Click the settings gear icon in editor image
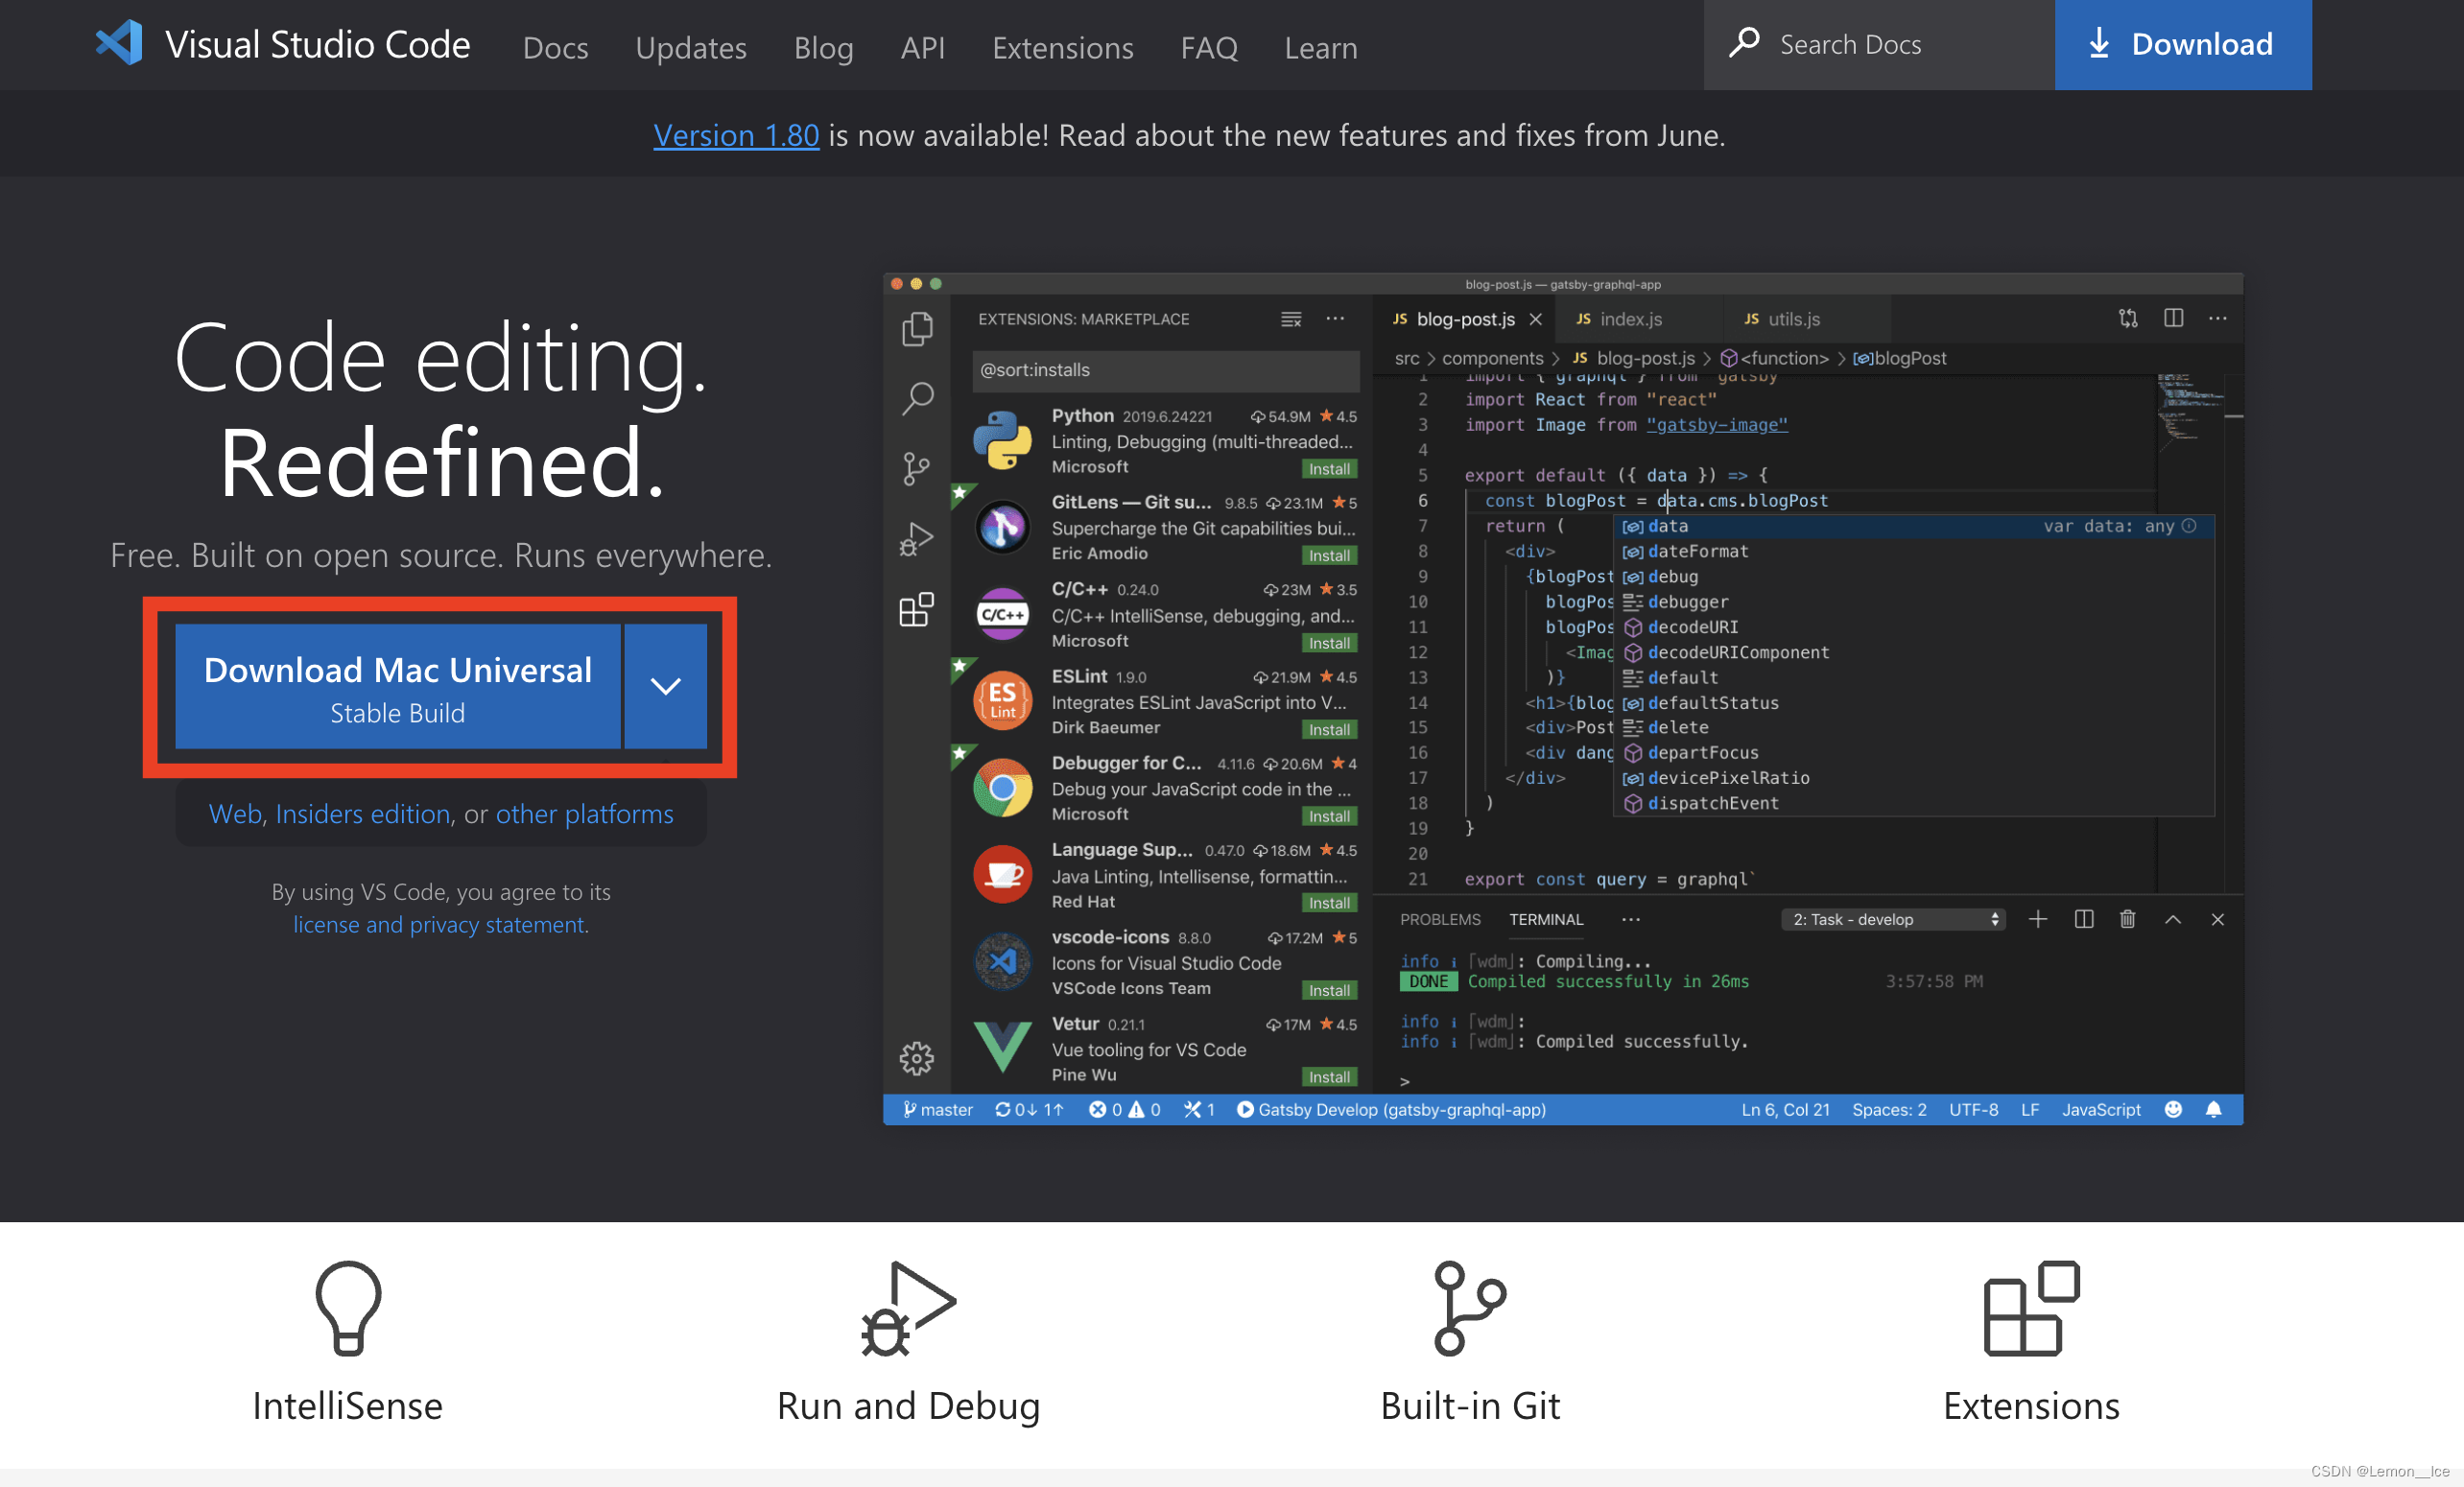The height and width of the screenshot is (1487, 2464). point(916,1057)
